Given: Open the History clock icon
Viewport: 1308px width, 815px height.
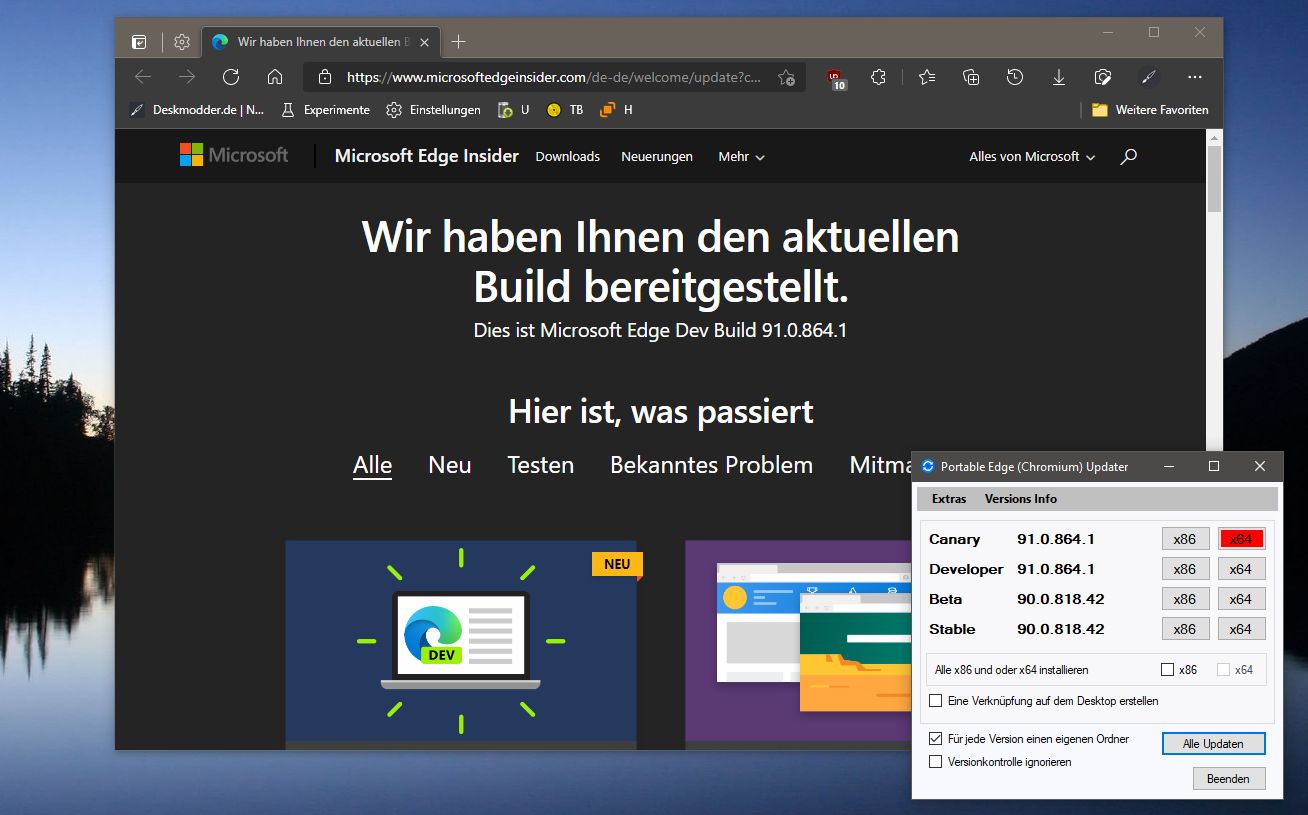Looking at the screenshot, I should tap(1015, 77).
